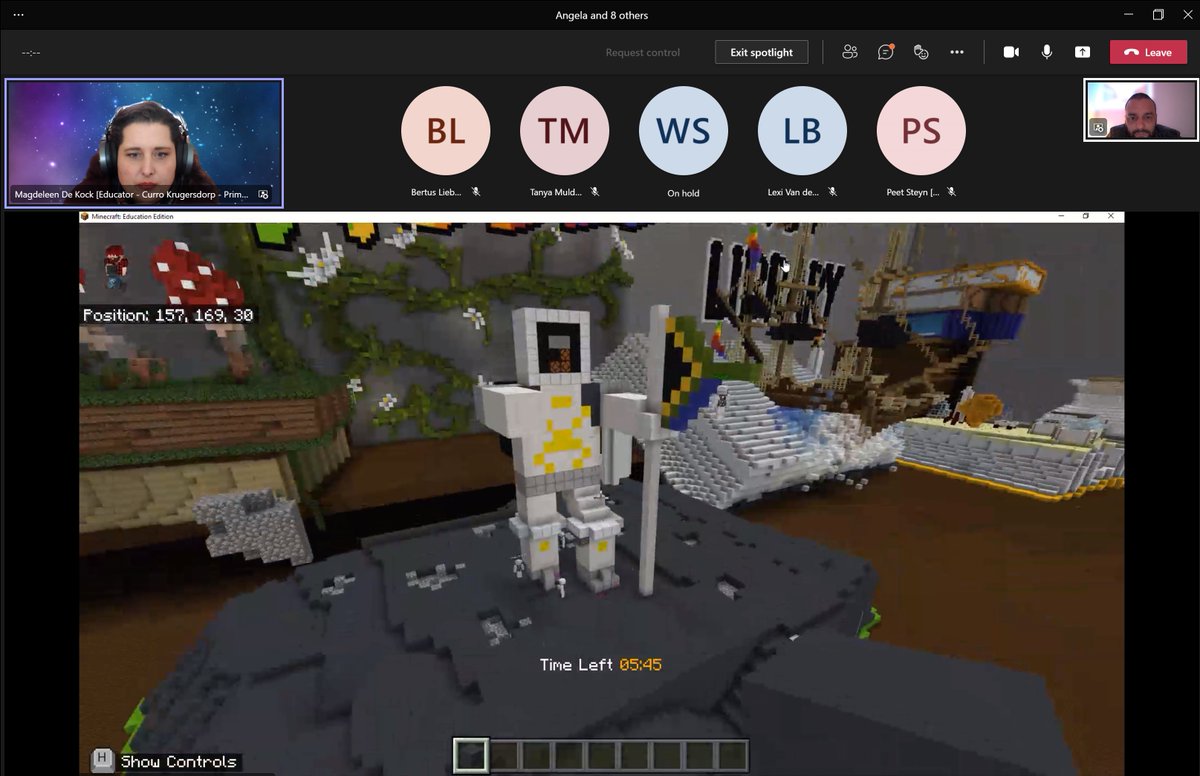
Task: Click the 'Tanya Muld...' name label
Action: point(555,192)
